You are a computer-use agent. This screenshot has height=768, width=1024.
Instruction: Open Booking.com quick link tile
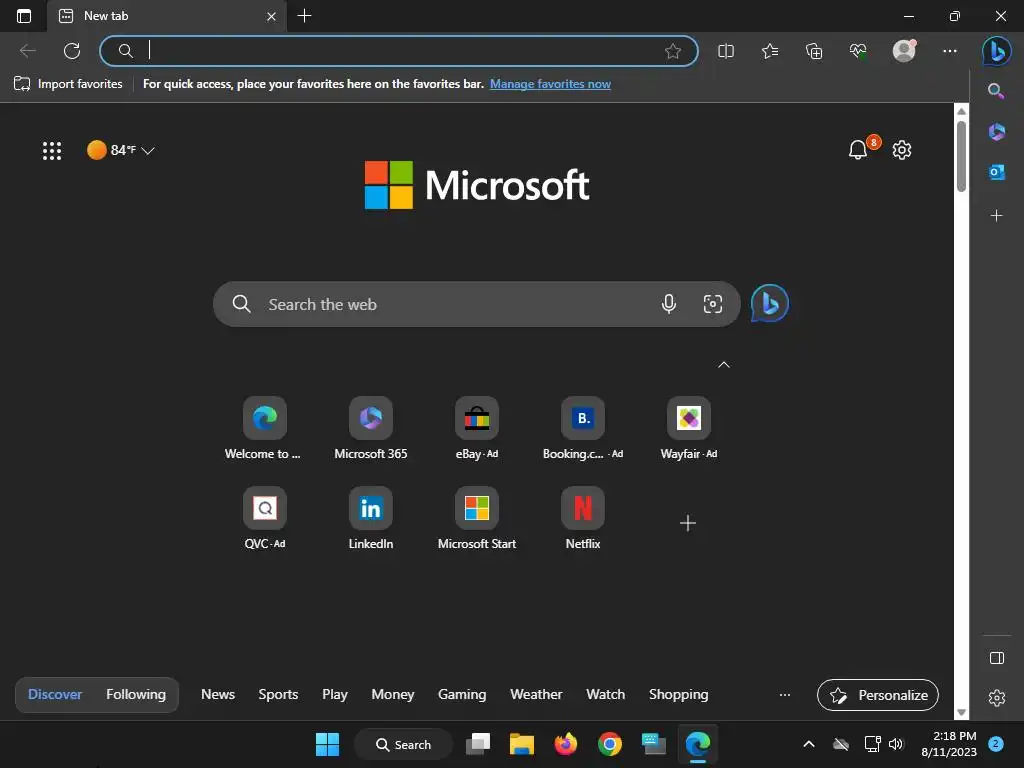(x=583, y=428)
